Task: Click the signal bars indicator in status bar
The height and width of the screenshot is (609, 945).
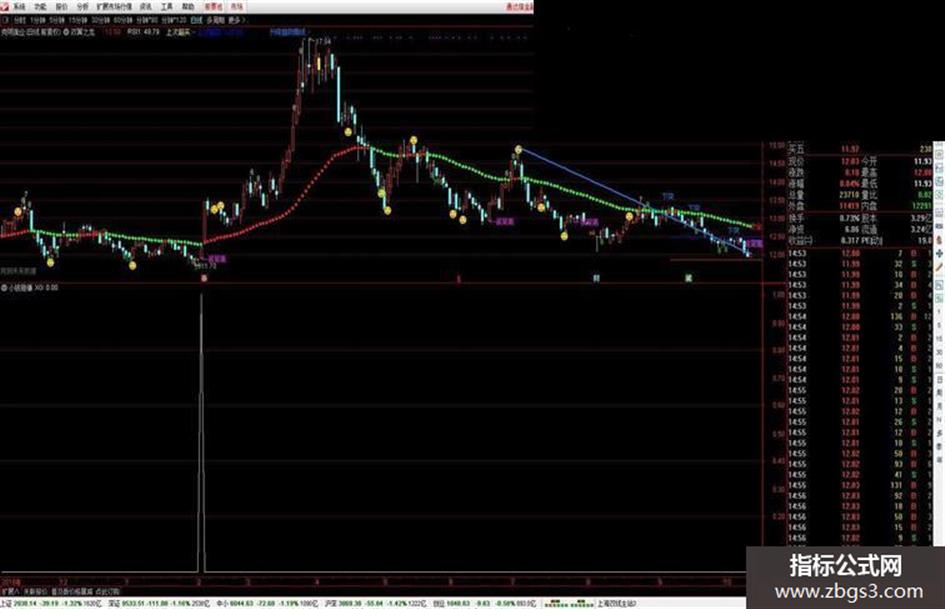Action: [x=568, y=603]
